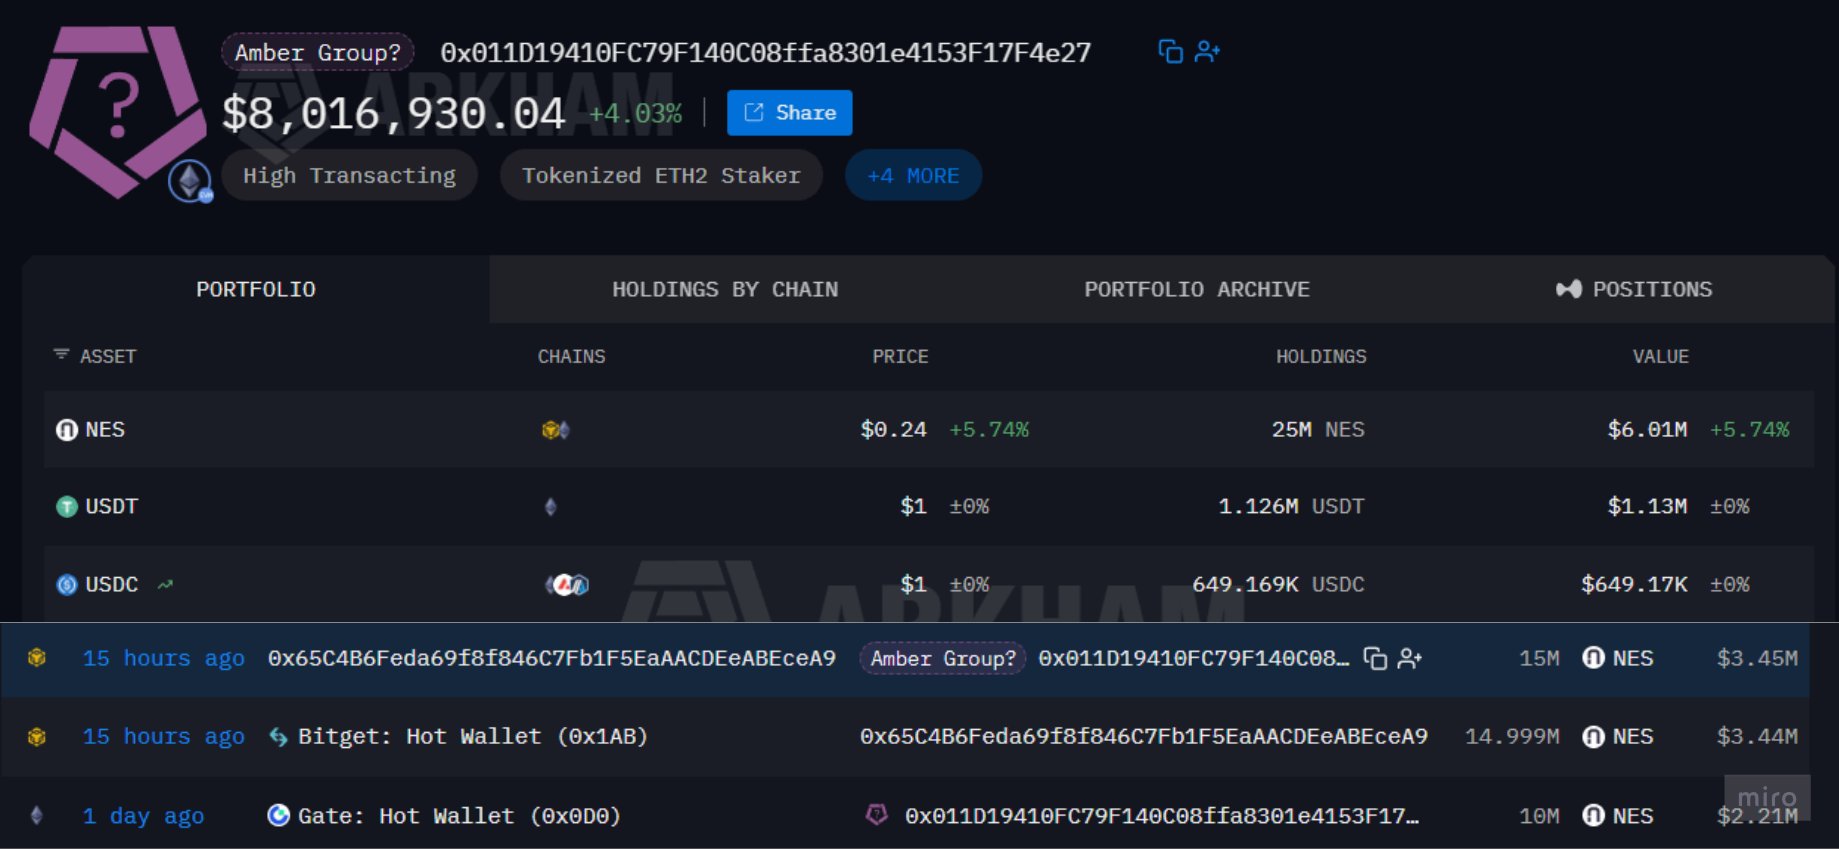Open sender address 0x65C4B6 in first transfer
Viewport: 1839px width, 849px height.
[552, 658]
